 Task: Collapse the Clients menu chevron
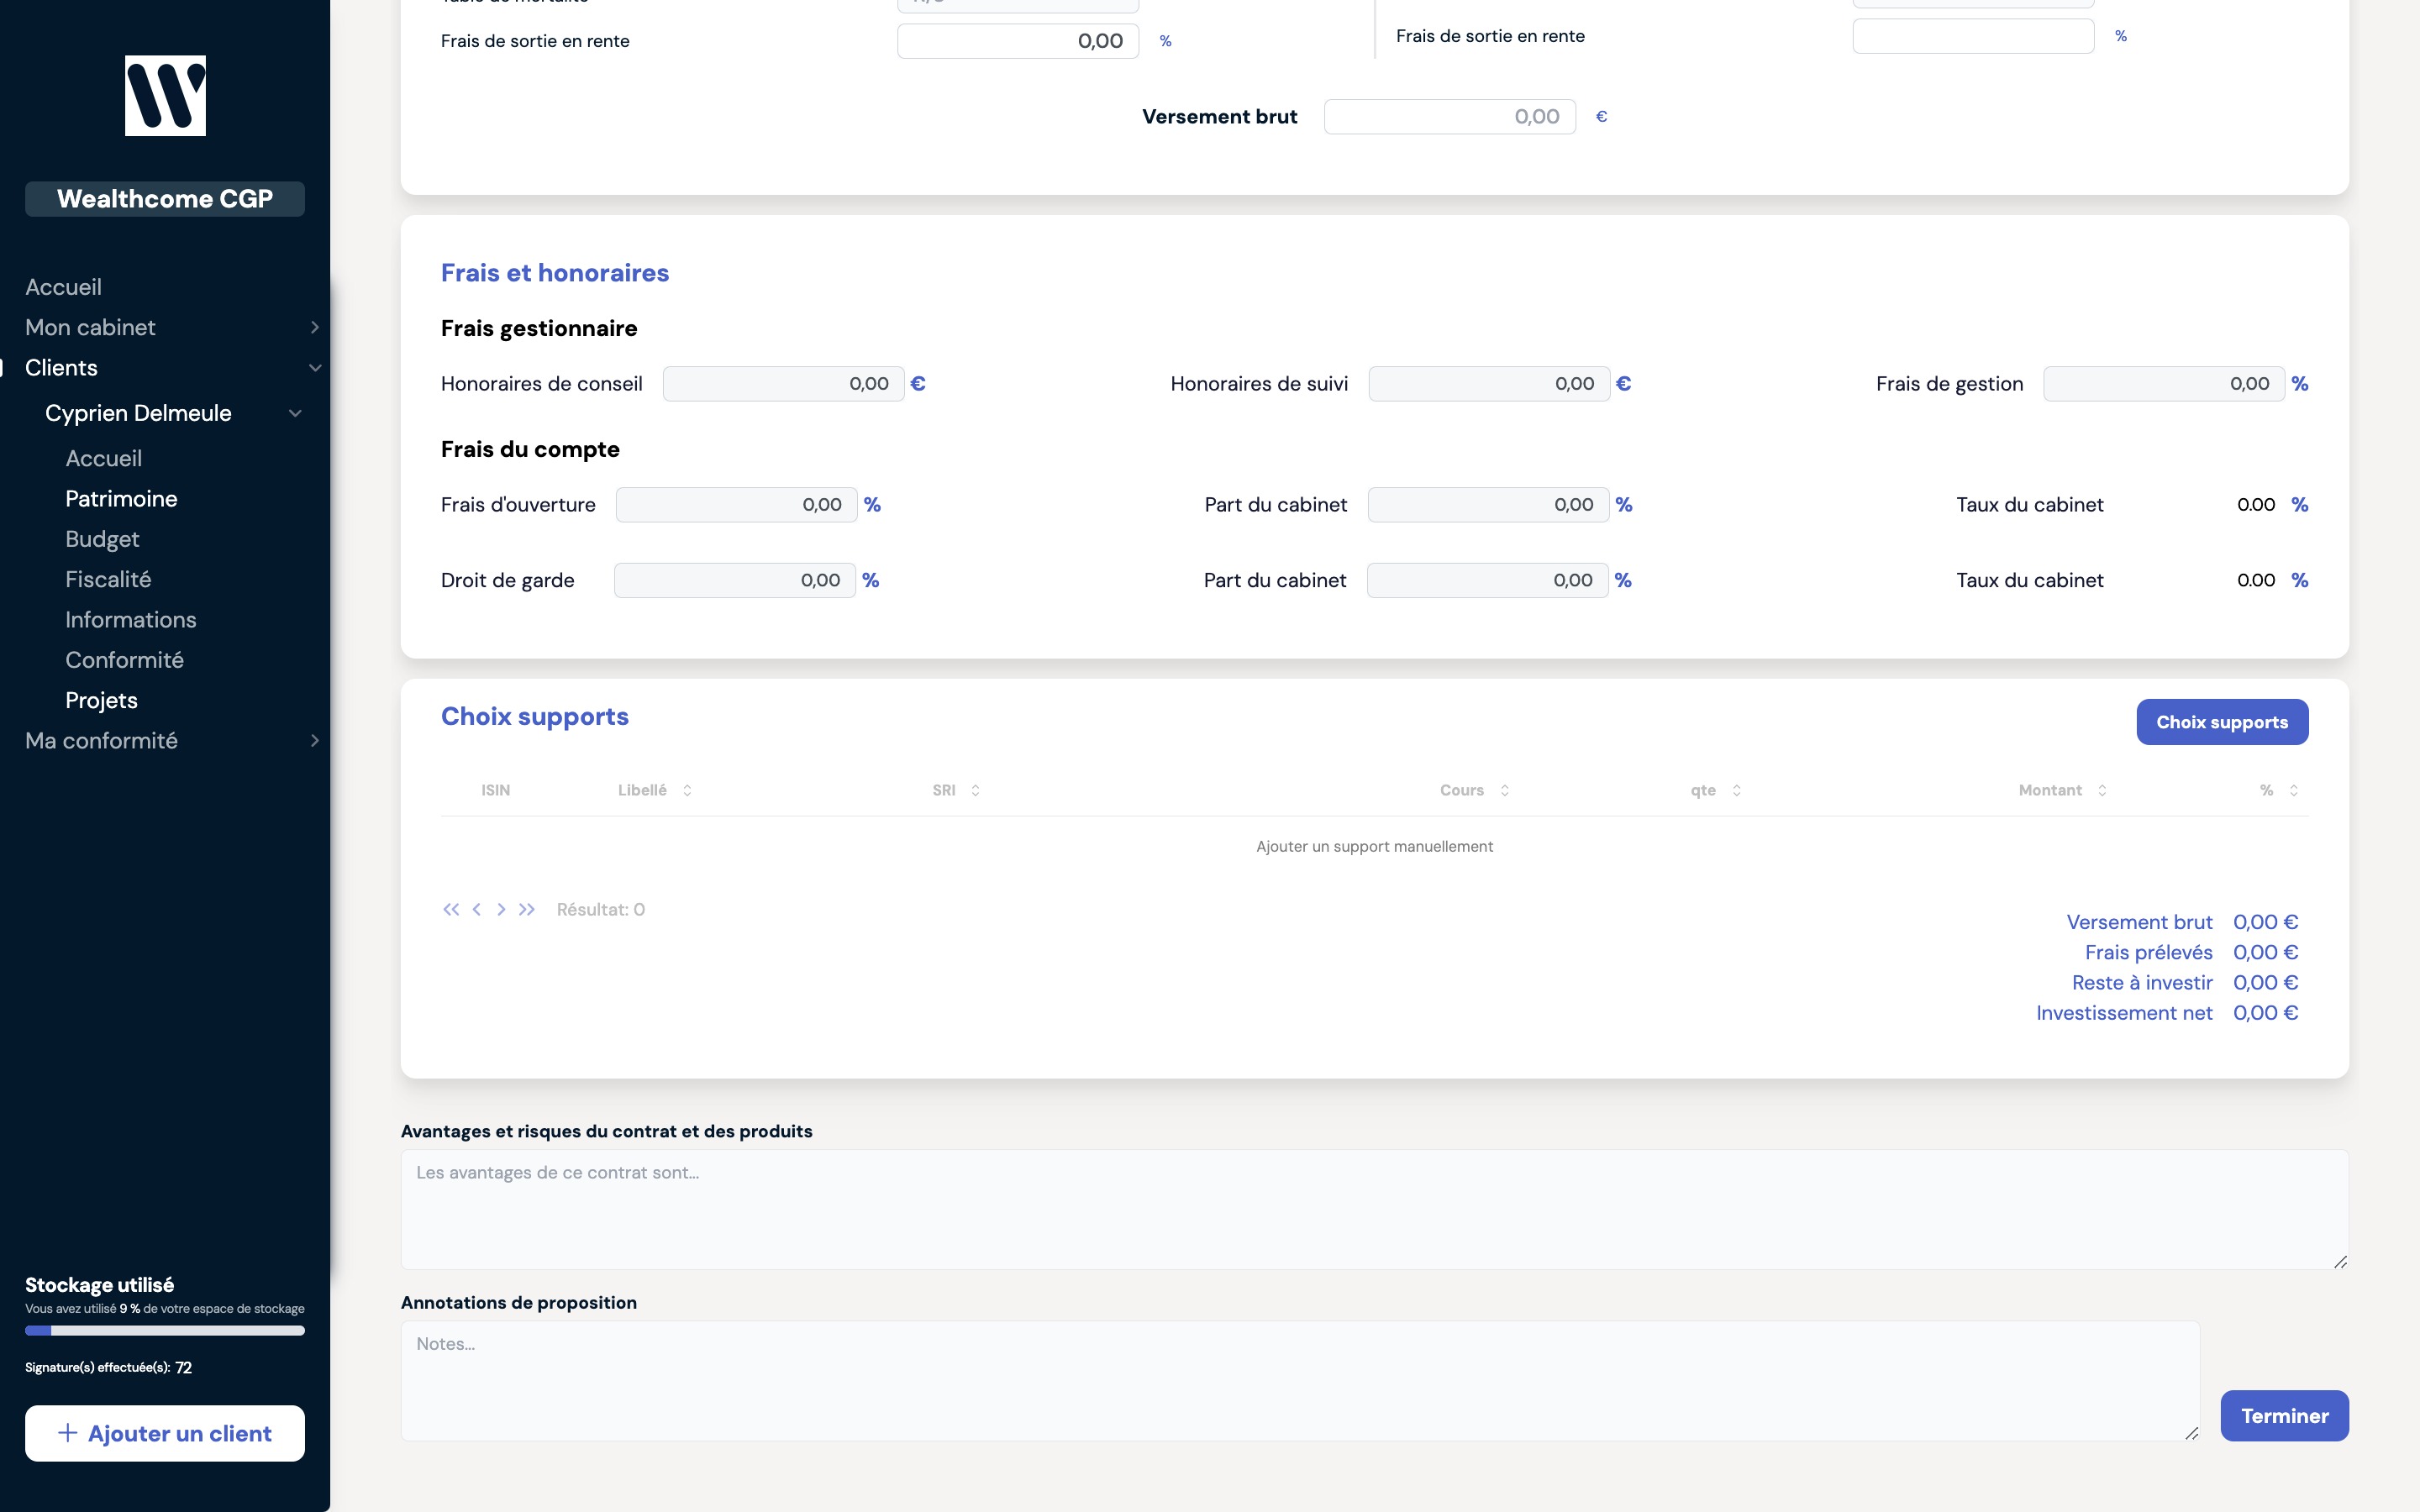point(315,367)
